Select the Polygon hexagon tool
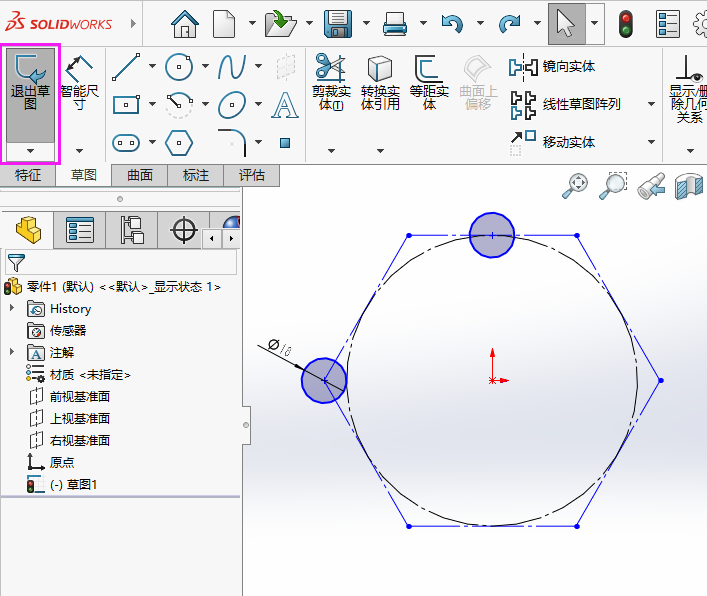 click(179, 143)
